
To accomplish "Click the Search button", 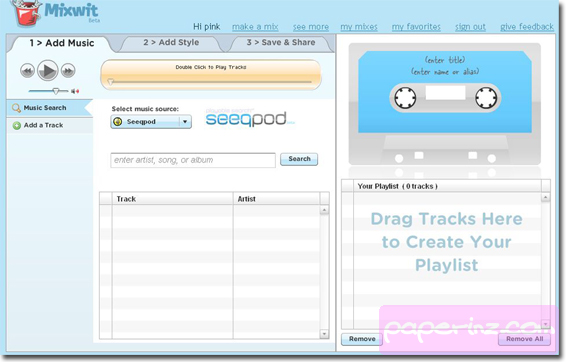I will coord(299,159).
